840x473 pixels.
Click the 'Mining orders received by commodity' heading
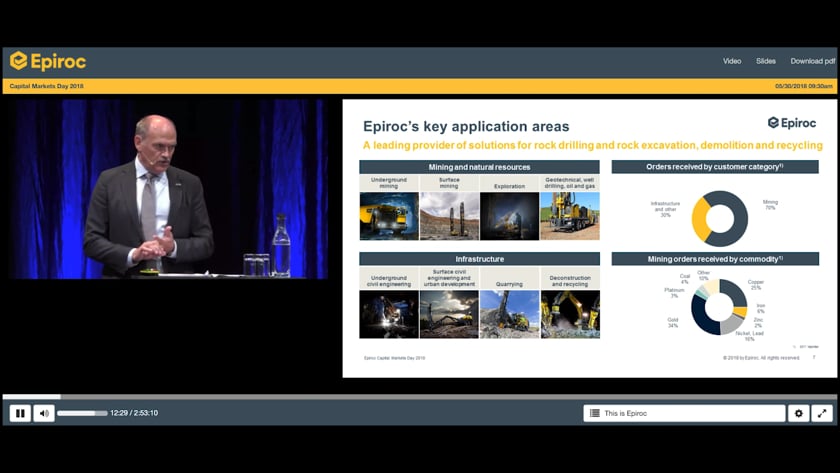(x=715, y=259)
